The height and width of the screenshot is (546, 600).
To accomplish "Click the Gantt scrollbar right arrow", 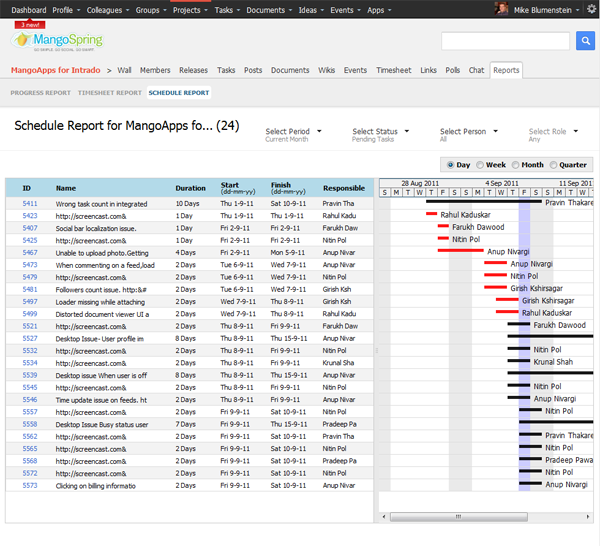I will click(588, 517).
